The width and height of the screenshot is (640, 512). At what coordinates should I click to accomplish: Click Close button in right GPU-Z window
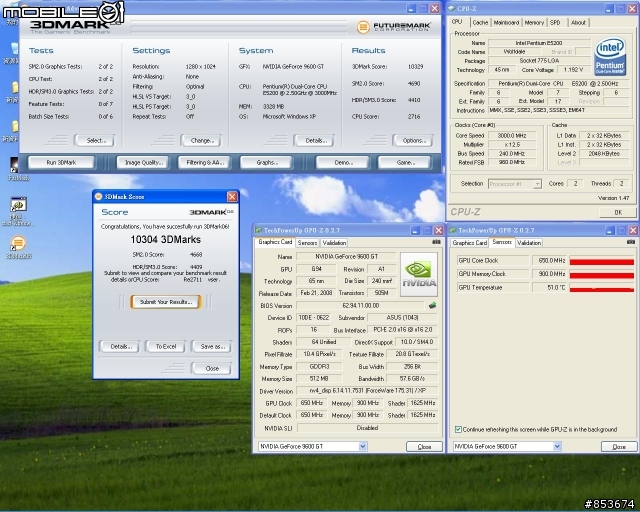point(619,447)
